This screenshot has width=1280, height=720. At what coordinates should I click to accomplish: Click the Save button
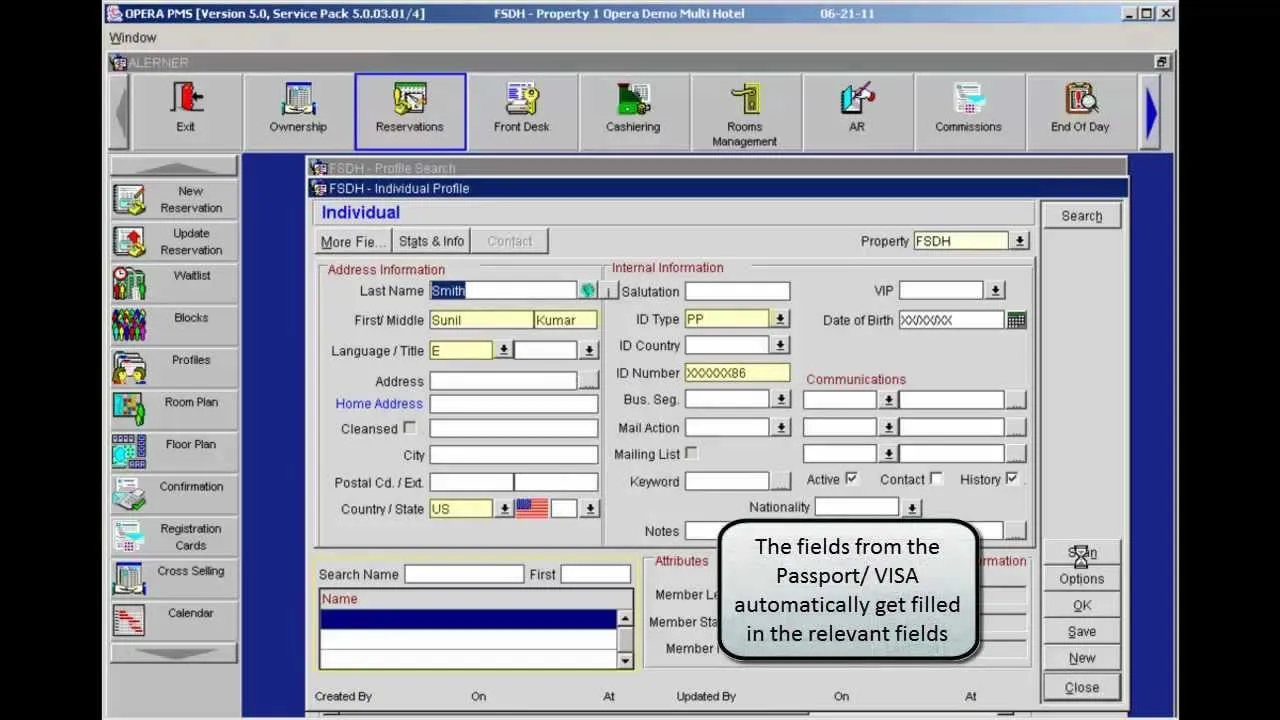[x=1081, y=632]
